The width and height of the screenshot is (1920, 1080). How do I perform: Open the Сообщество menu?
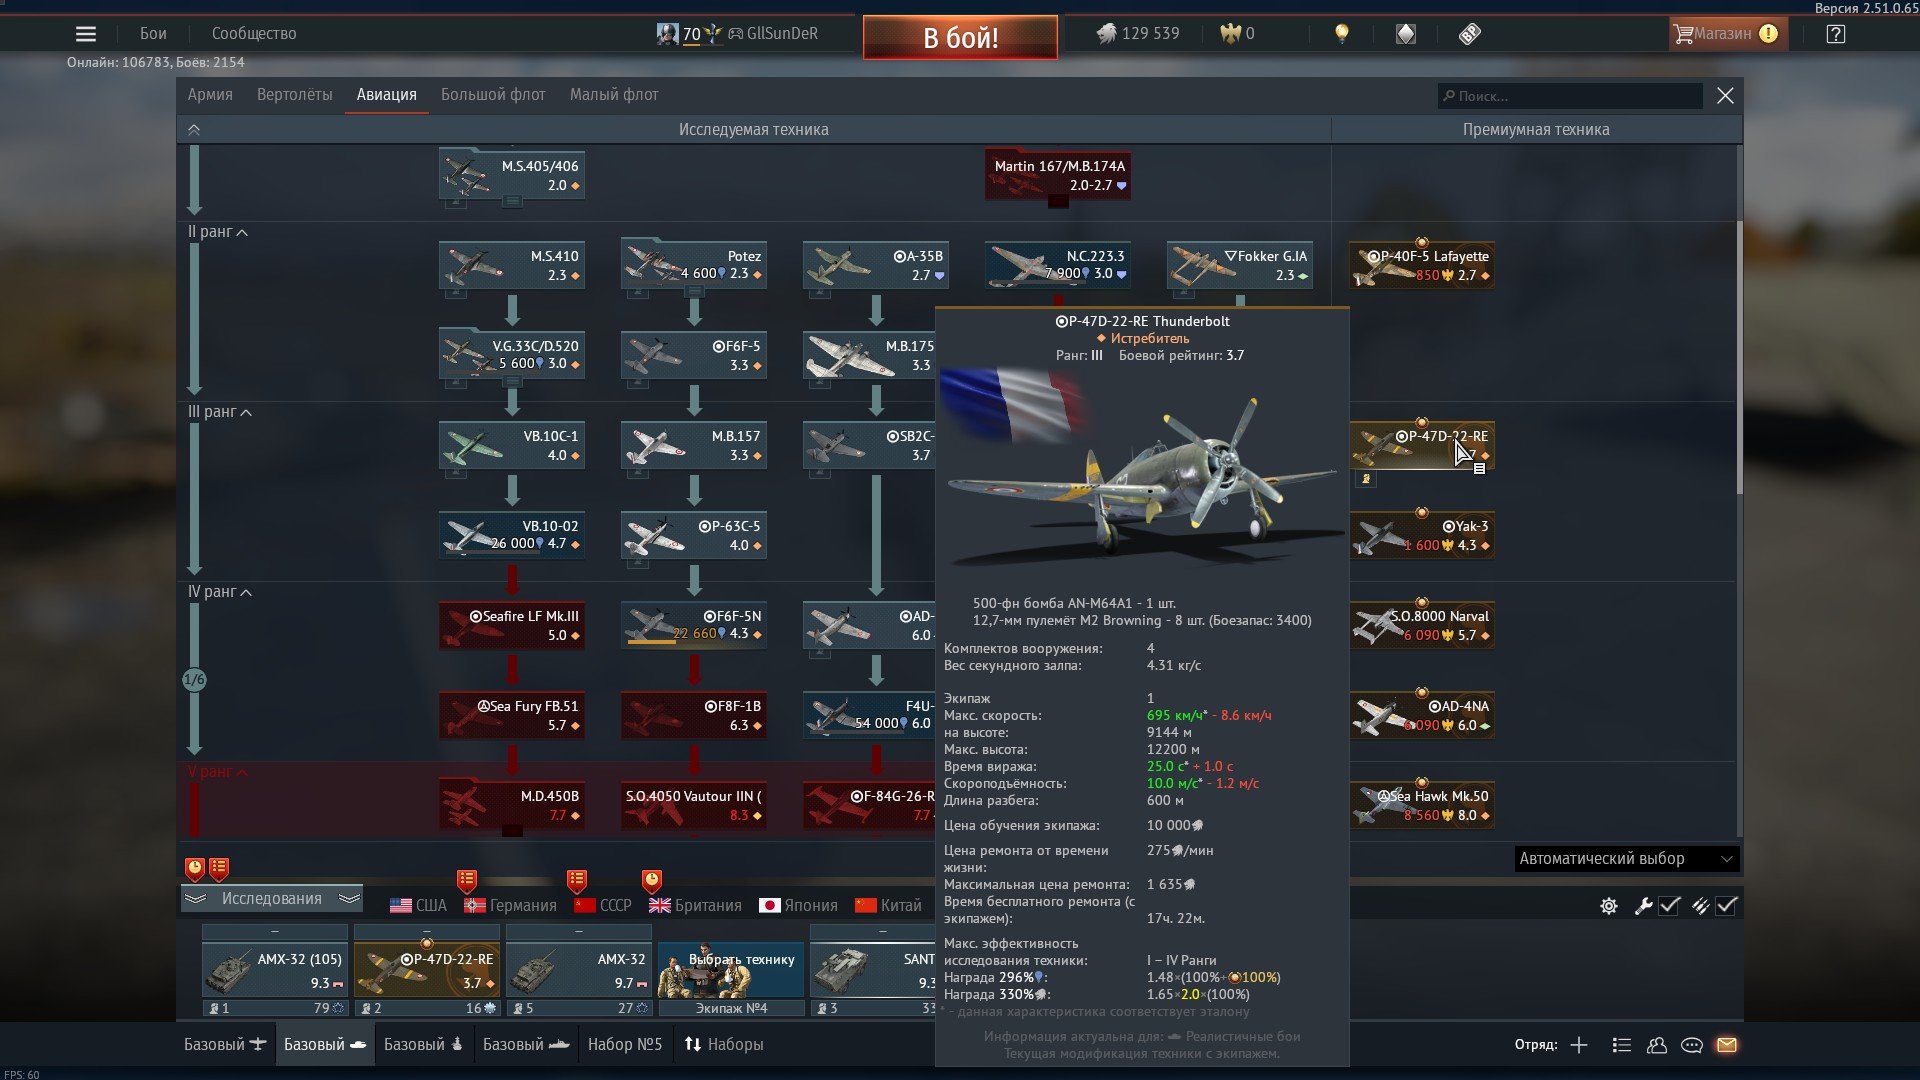click(254, 34)
